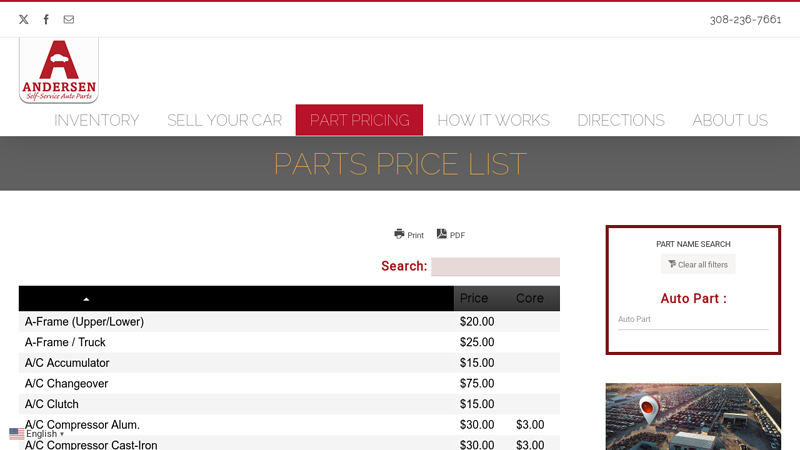The image size is (800, 450).
Task: Click the email envelope icon
Action: (68, 19)
